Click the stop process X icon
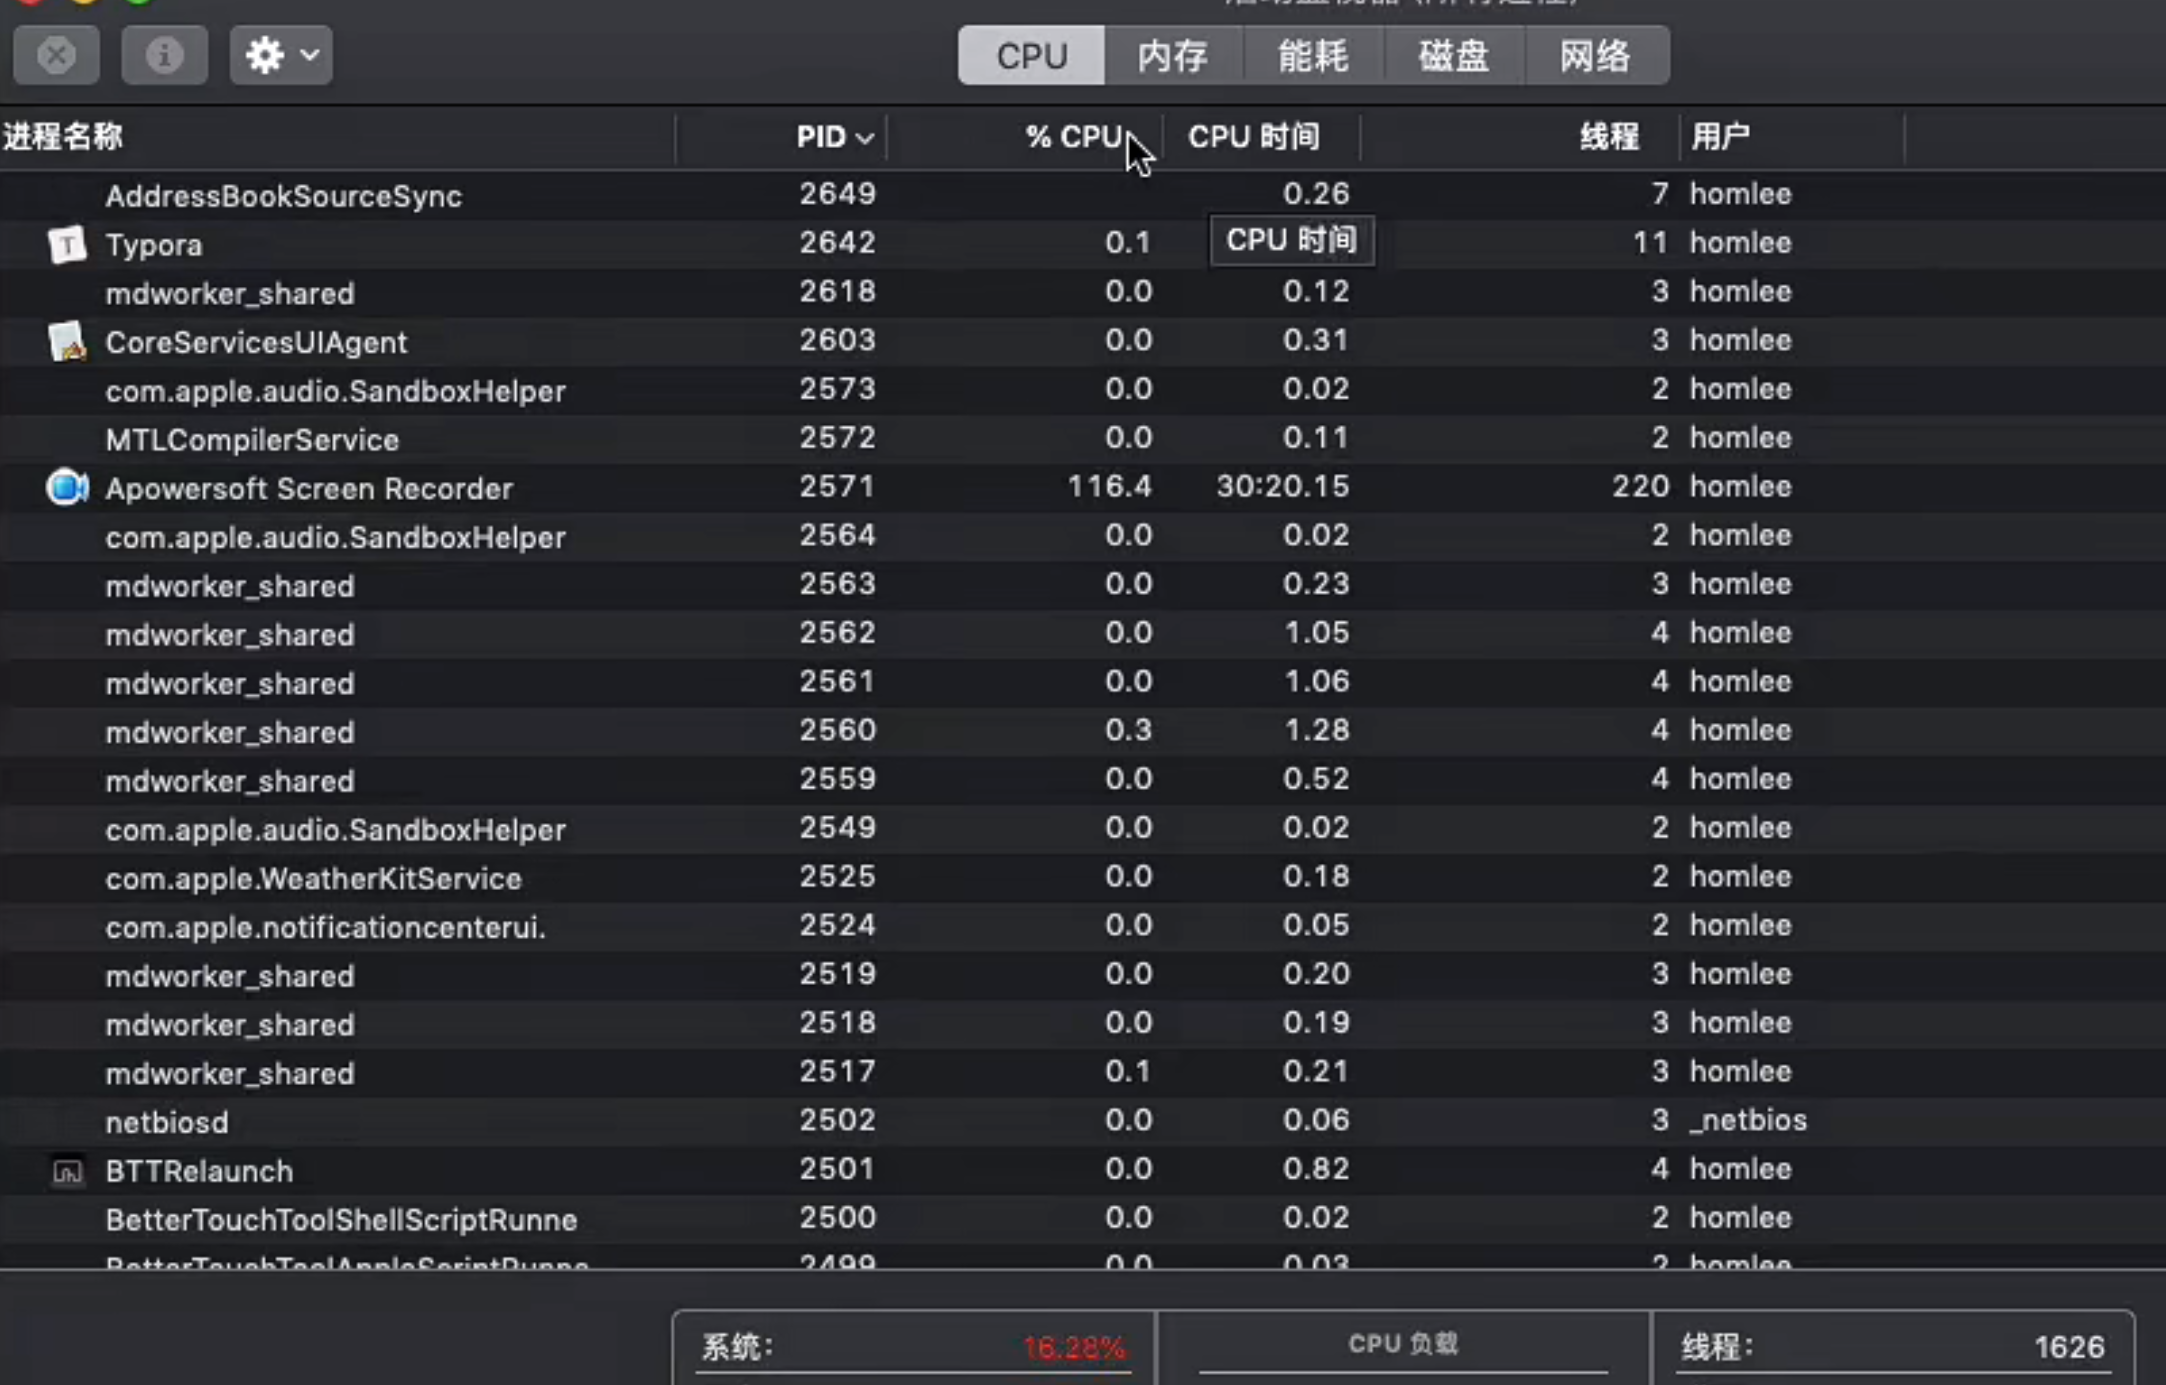The image size is (2166, 1385). [56, 55]
